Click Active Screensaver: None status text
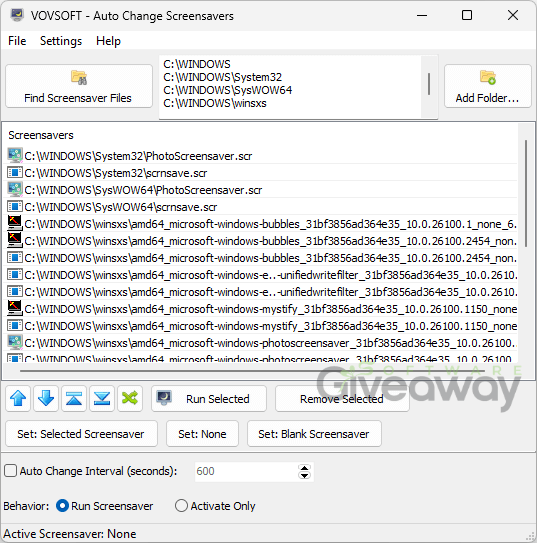The width and height of the screenshot is (537, 543). [70, 534]
